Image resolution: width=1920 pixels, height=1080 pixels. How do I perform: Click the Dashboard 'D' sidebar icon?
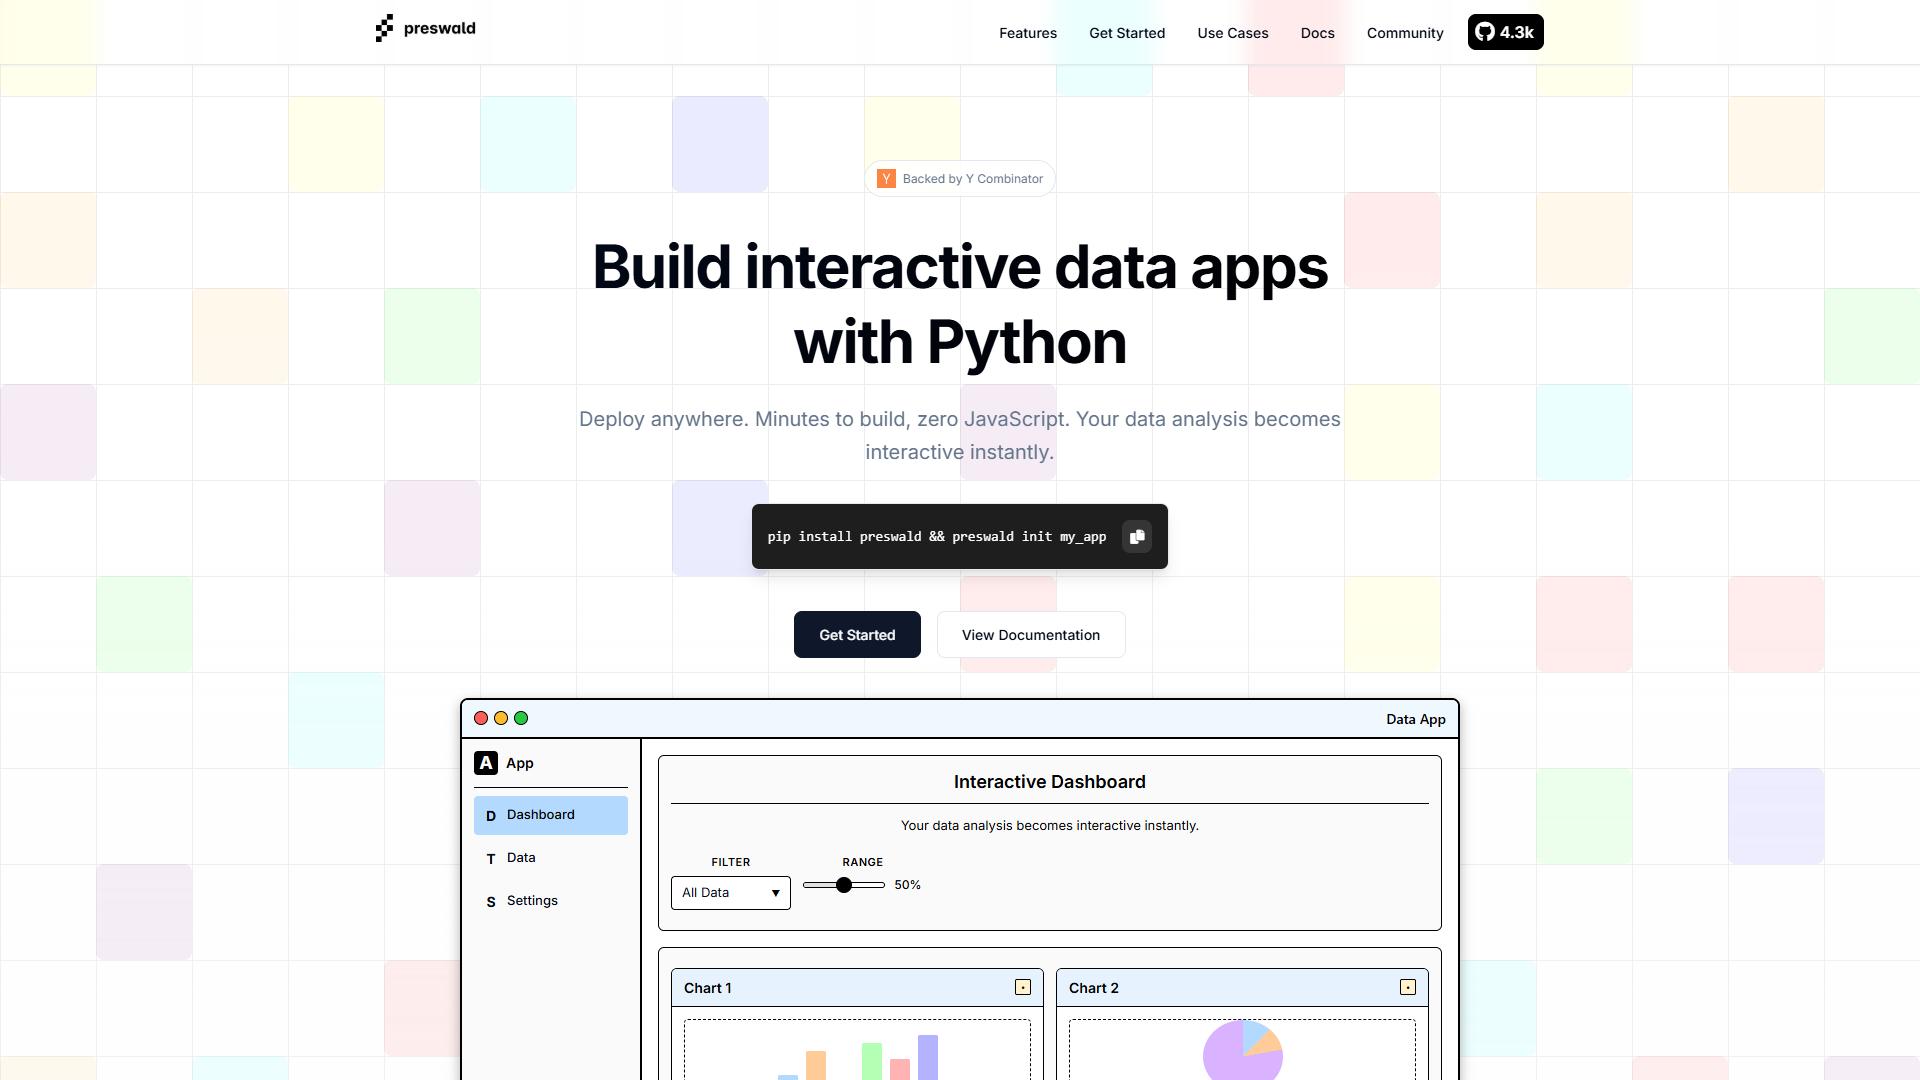point(491,816)
